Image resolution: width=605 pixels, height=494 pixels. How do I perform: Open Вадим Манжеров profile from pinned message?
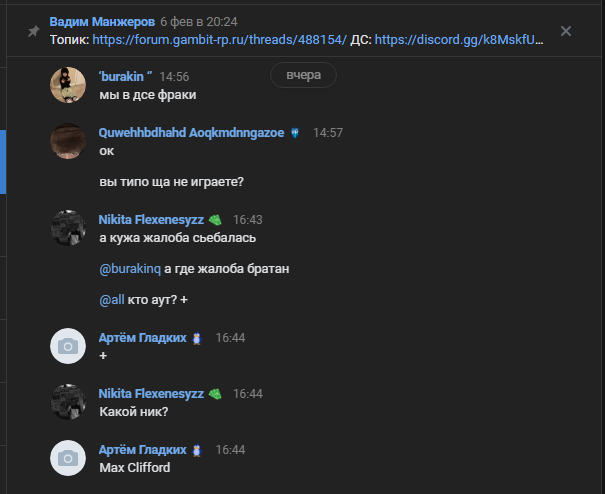[x=102, y=22]
